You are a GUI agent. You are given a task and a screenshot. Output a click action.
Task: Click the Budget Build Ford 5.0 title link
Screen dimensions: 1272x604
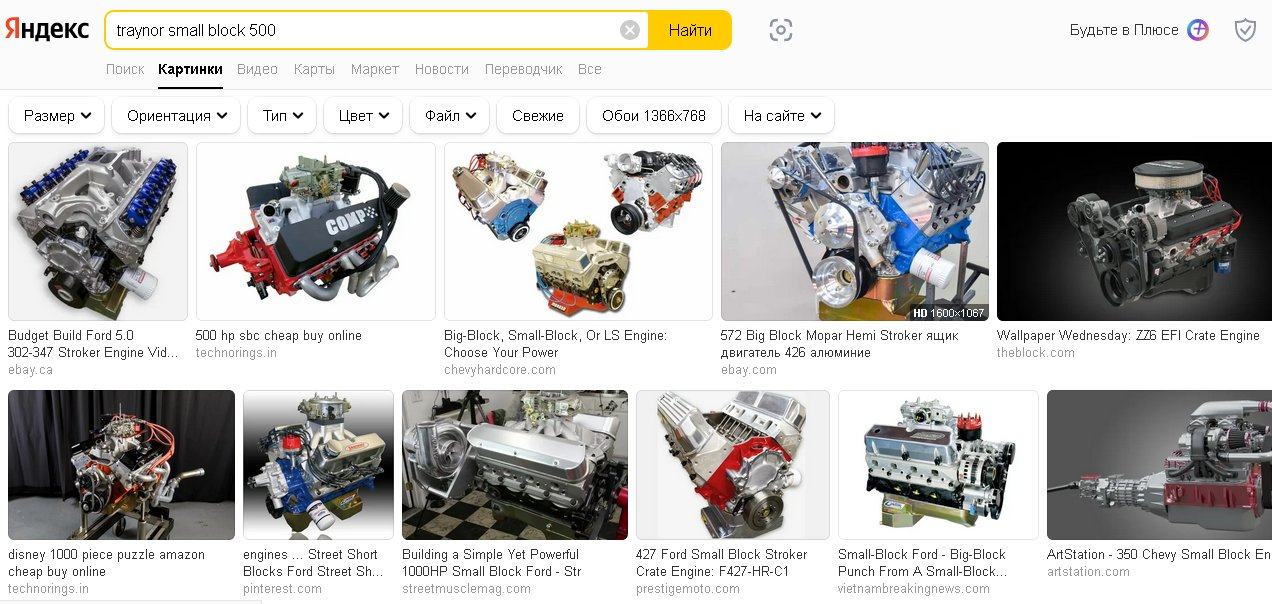coord(94,344)
